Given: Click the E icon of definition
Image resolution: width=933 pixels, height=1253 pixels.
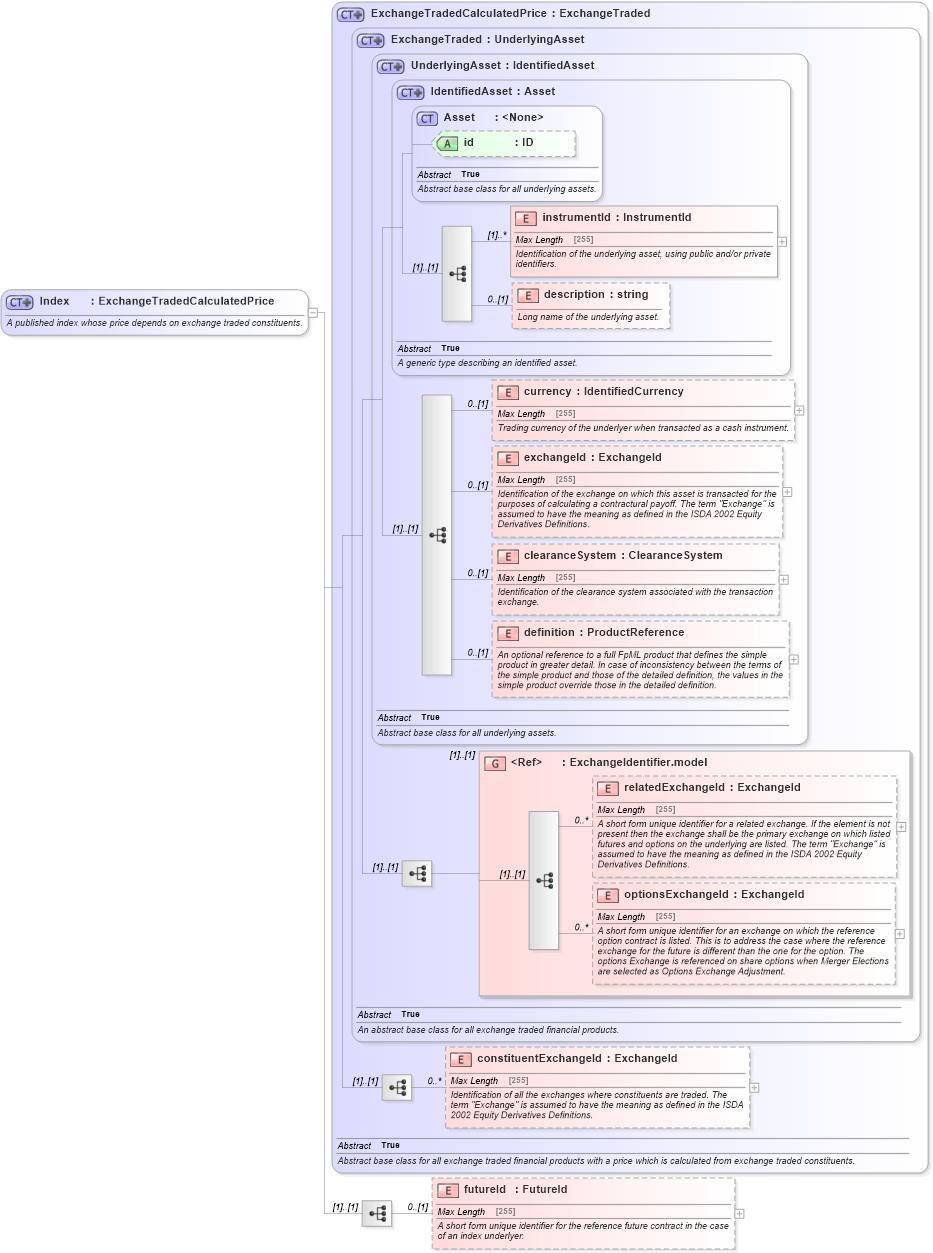Looking at the screenshot, I should [x=508, y=633].
